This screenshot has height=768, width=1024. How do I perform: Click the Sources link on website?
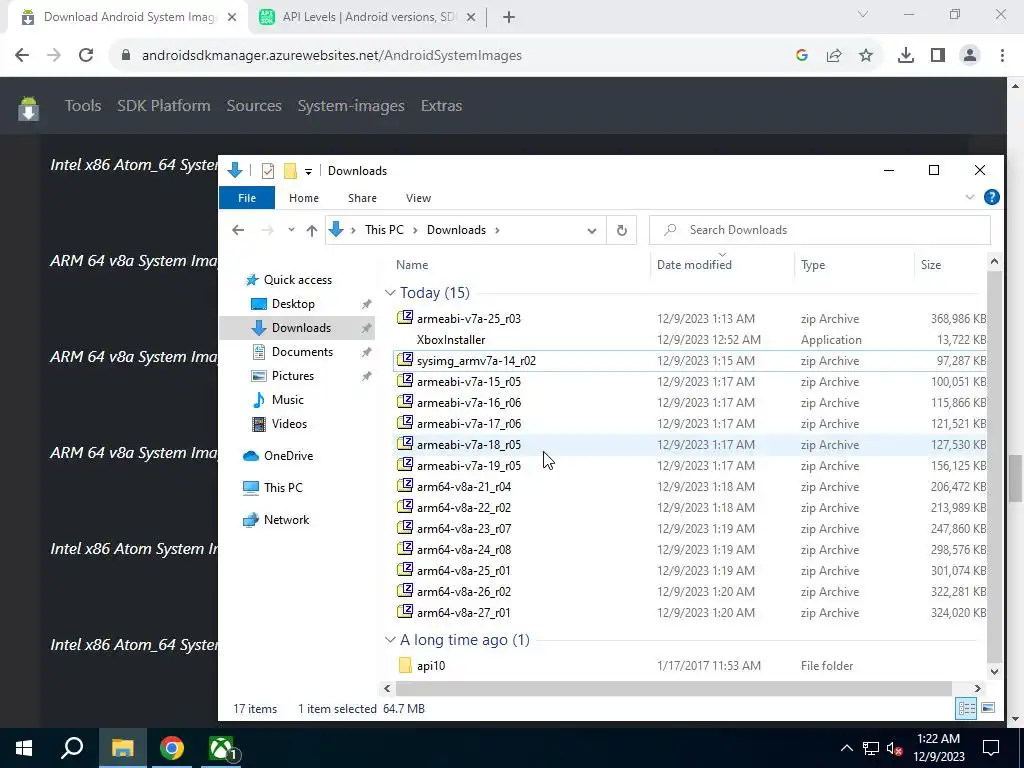(x=254, y=106)
